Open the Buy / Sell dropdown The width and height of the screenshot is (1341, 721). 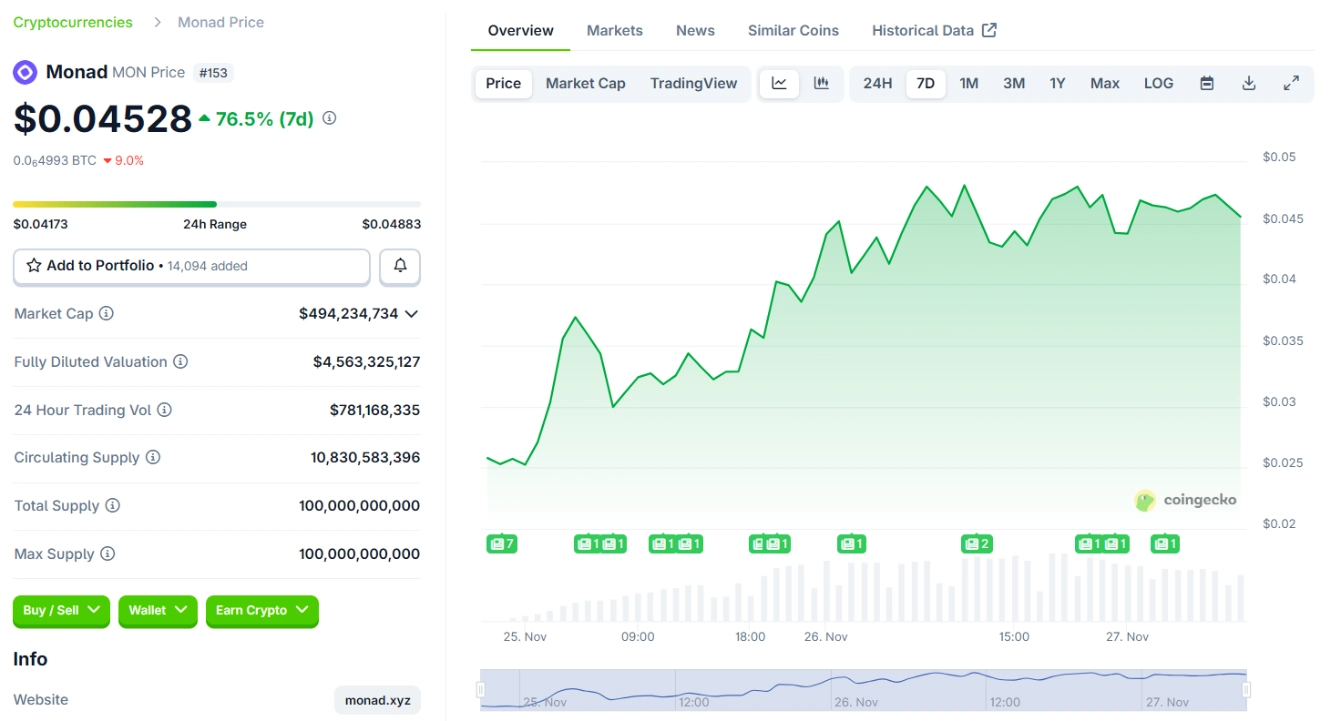click(x=61, y=610)
